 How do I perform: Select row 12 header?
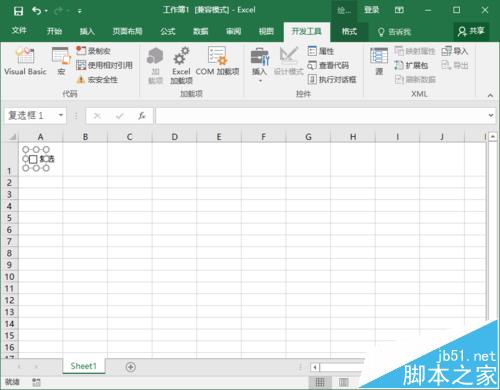click(x=9, y=300)
